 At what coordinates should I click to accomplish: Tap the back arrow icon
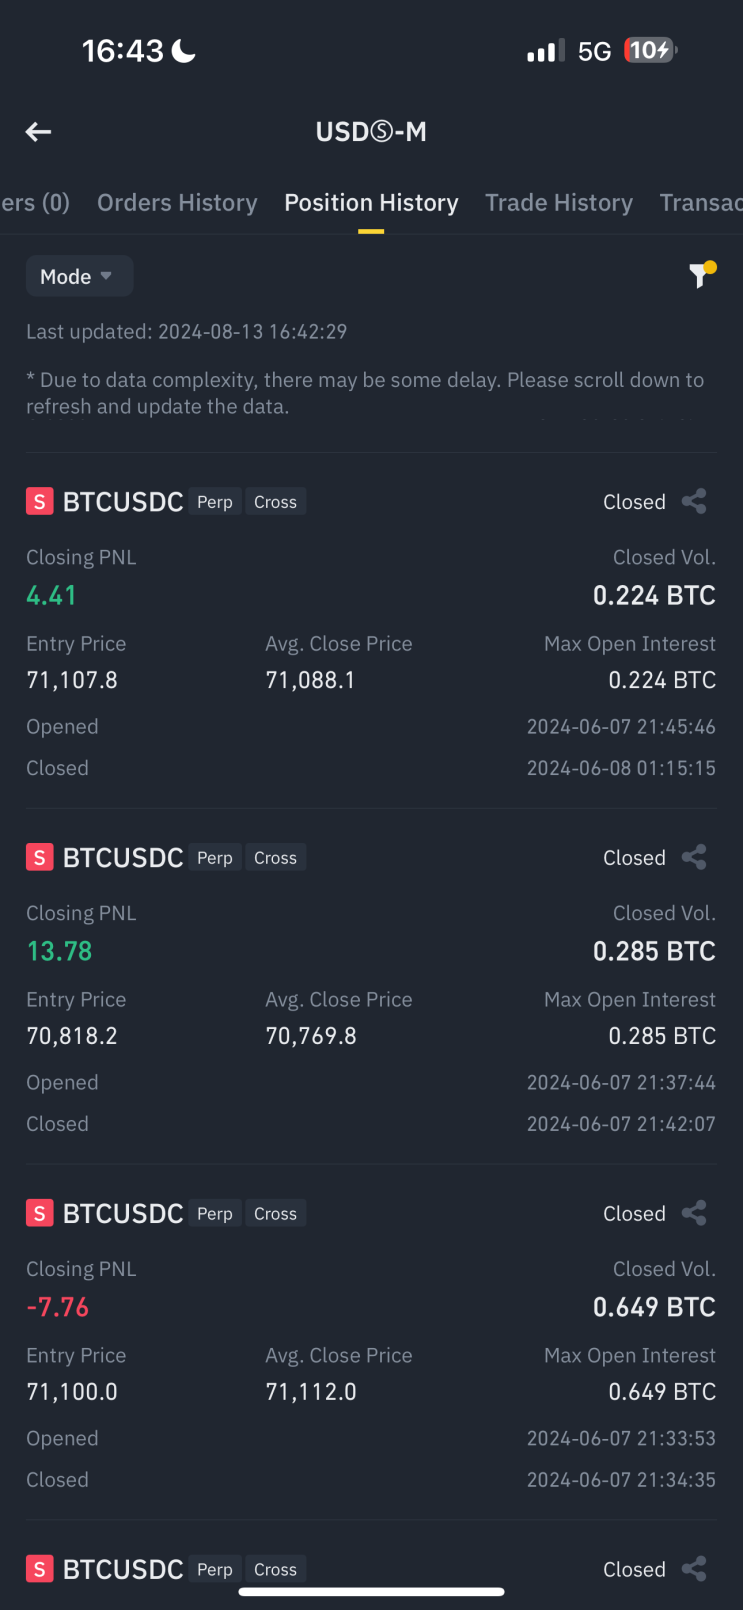click(x=38, y=132)
